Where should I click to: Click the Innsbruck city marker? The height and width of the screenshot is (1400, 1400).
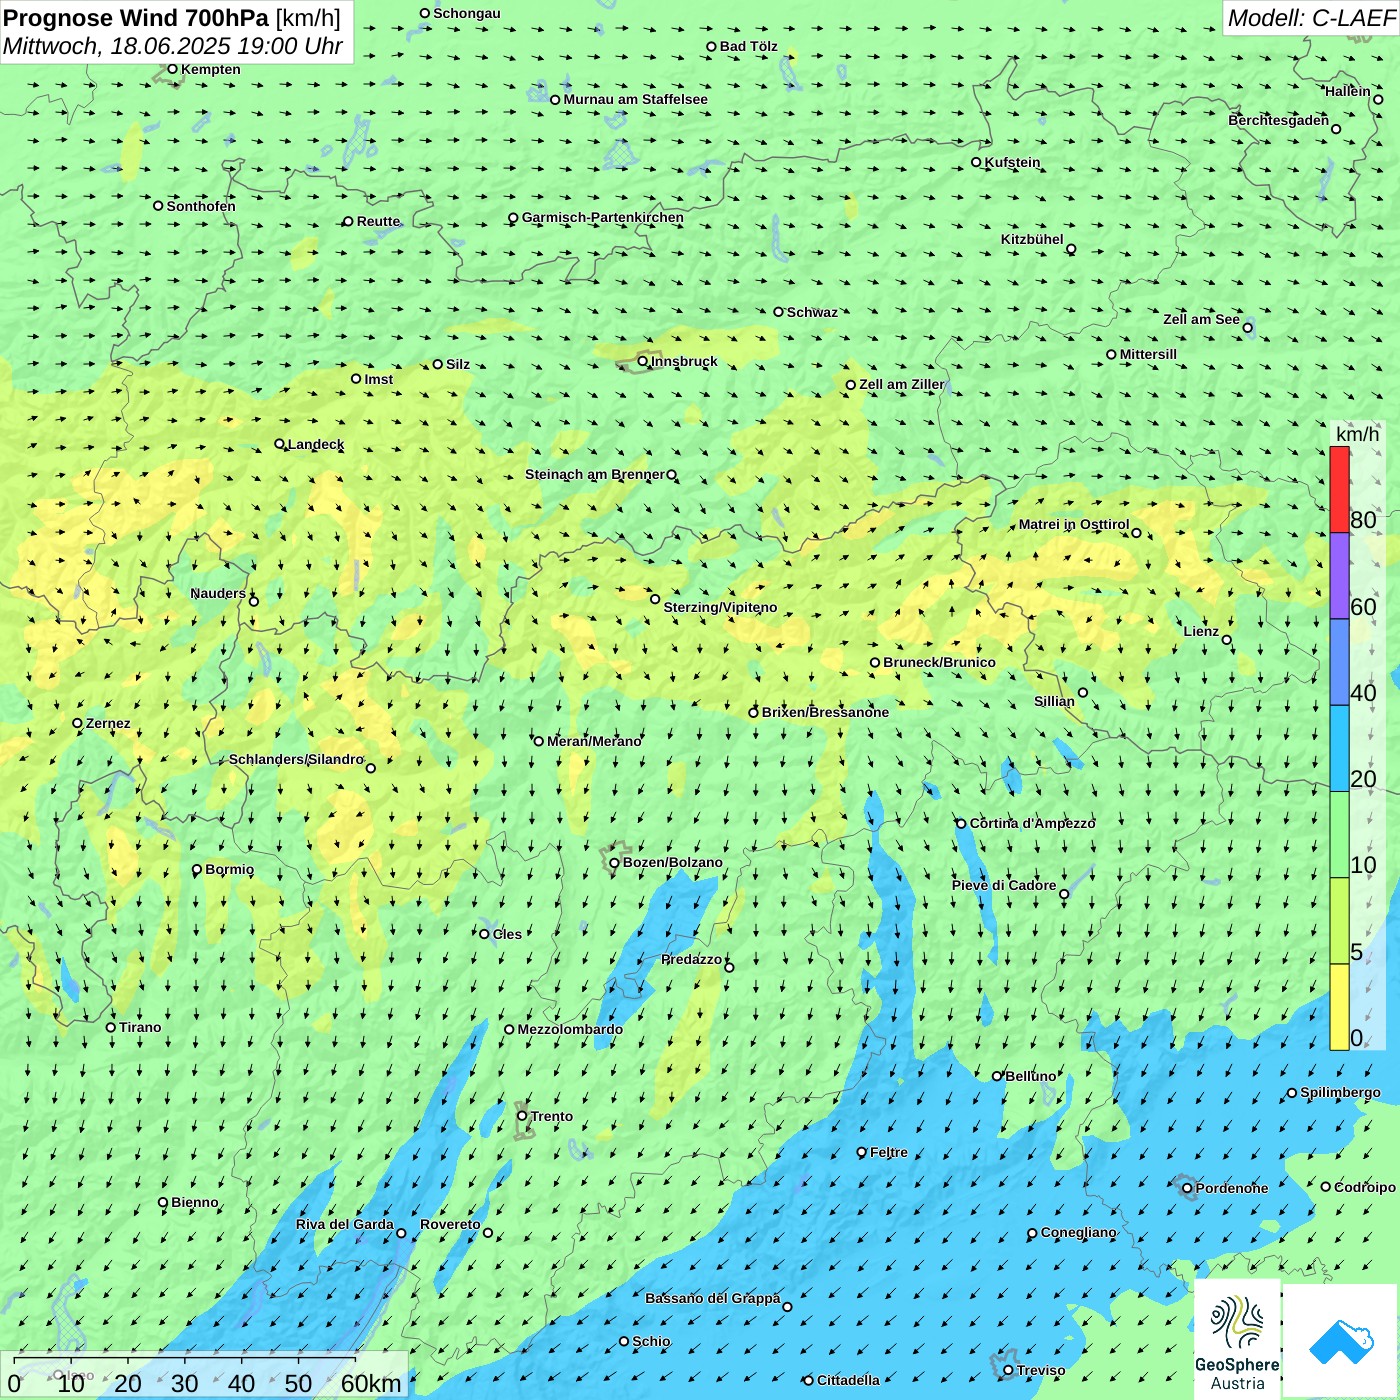[643, 361]
